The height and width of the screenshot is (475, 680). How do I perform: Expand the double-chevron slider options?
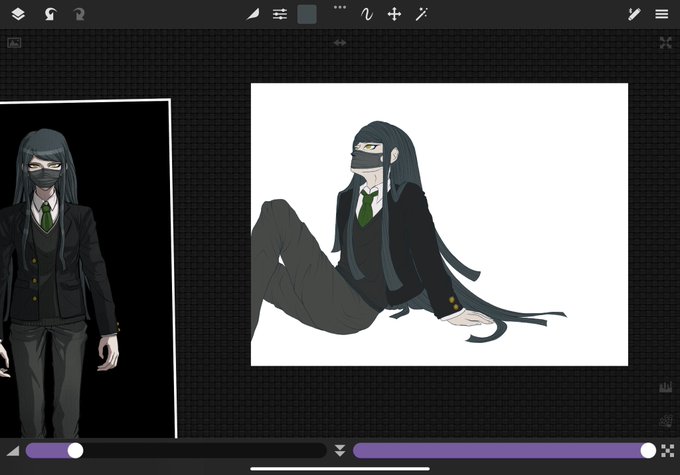pyautogui.click(x=340, y=451)
